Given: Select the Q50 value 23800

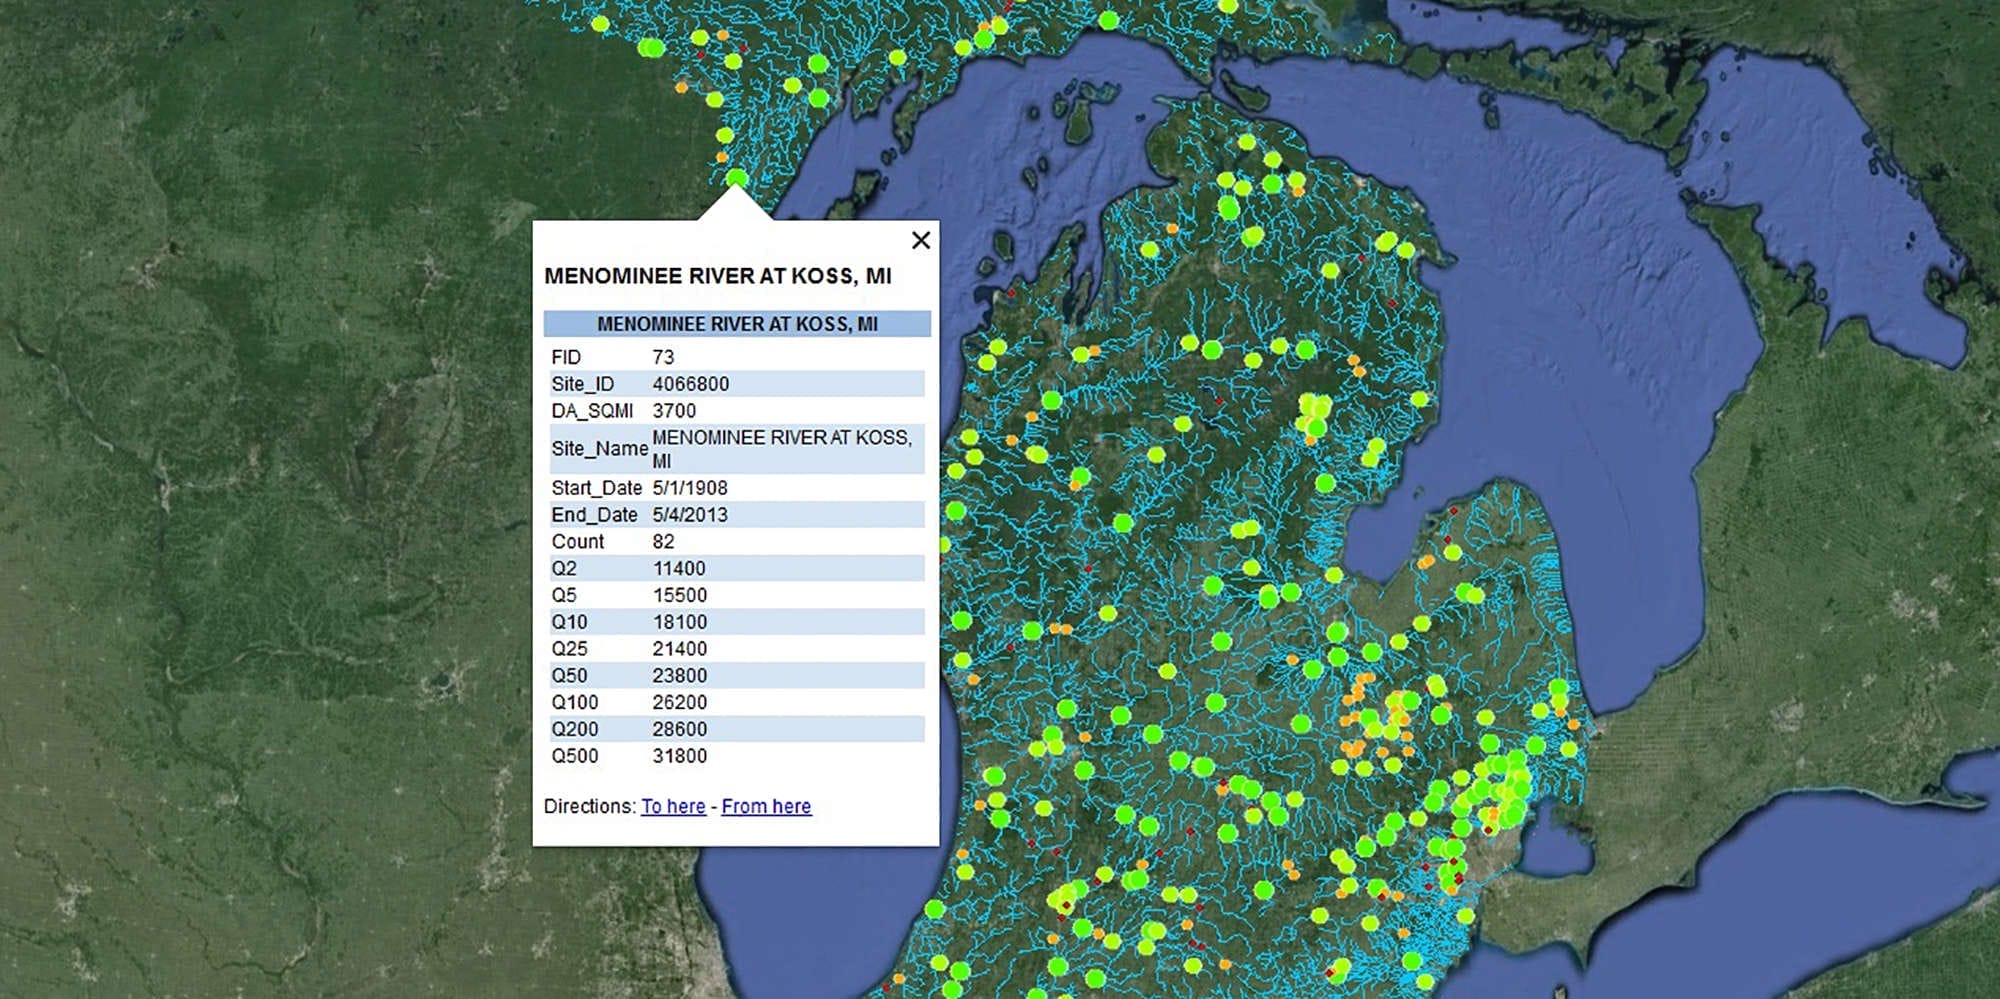Looking at the screenshot, I should coord(680,676).
